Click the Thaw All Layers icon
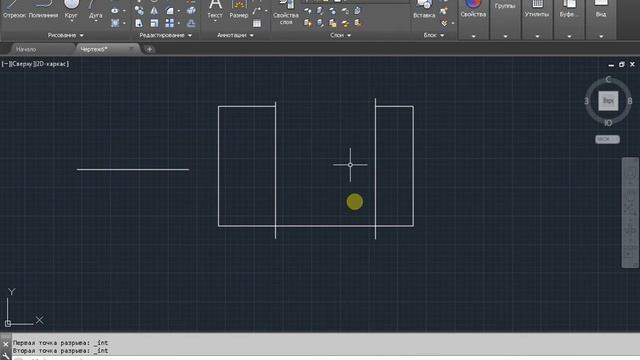 [x=333, y=23]
